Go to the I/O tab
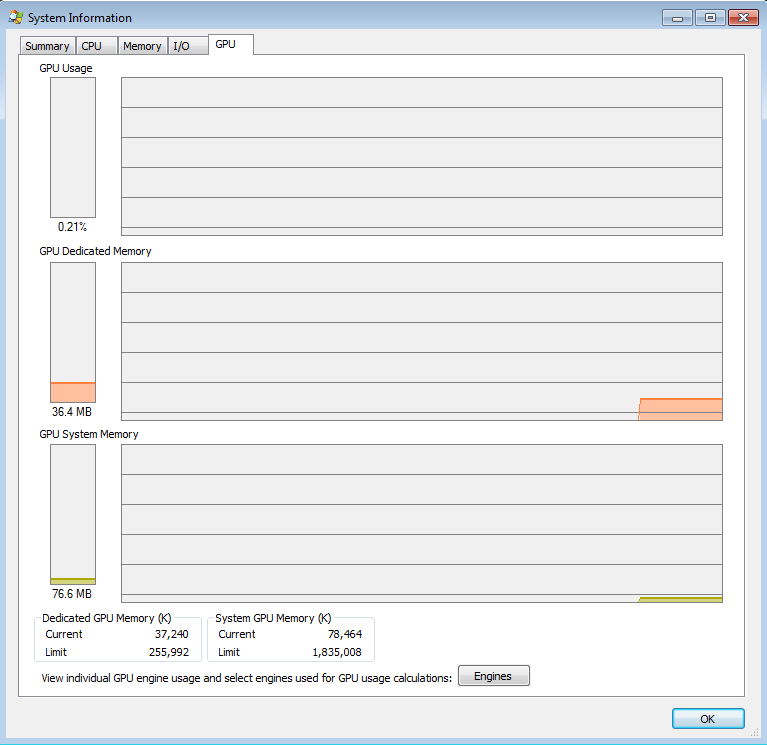 (181, 46)
